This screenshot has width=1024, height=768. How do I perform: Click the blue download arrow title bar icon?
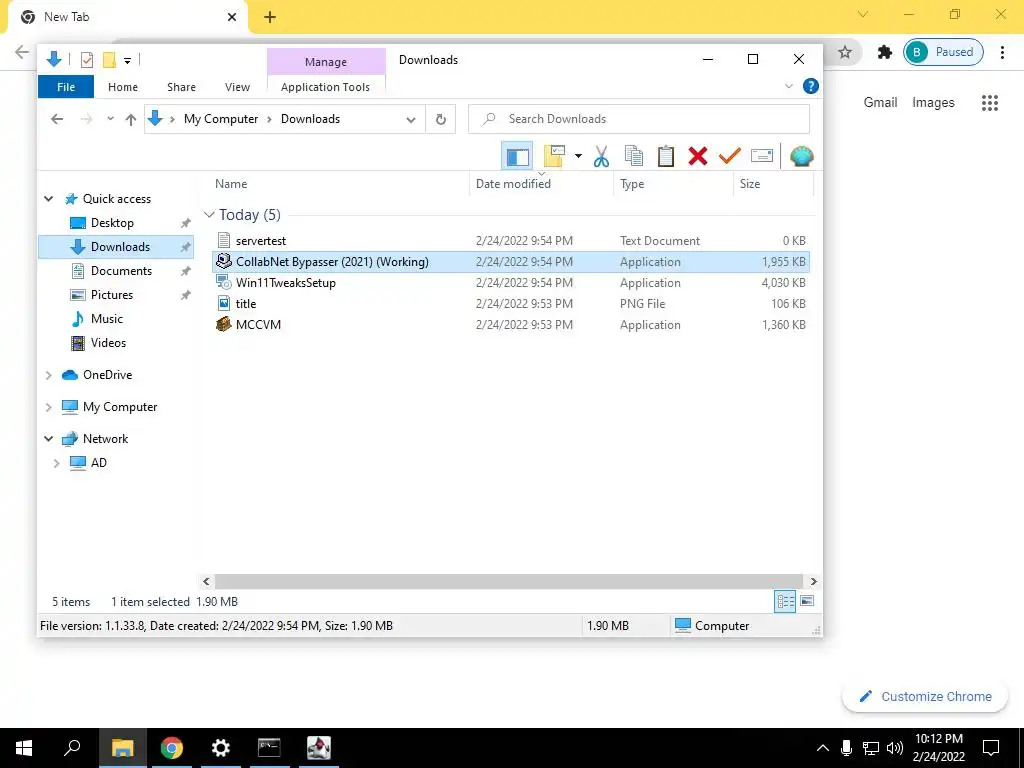tap(54, 59)
